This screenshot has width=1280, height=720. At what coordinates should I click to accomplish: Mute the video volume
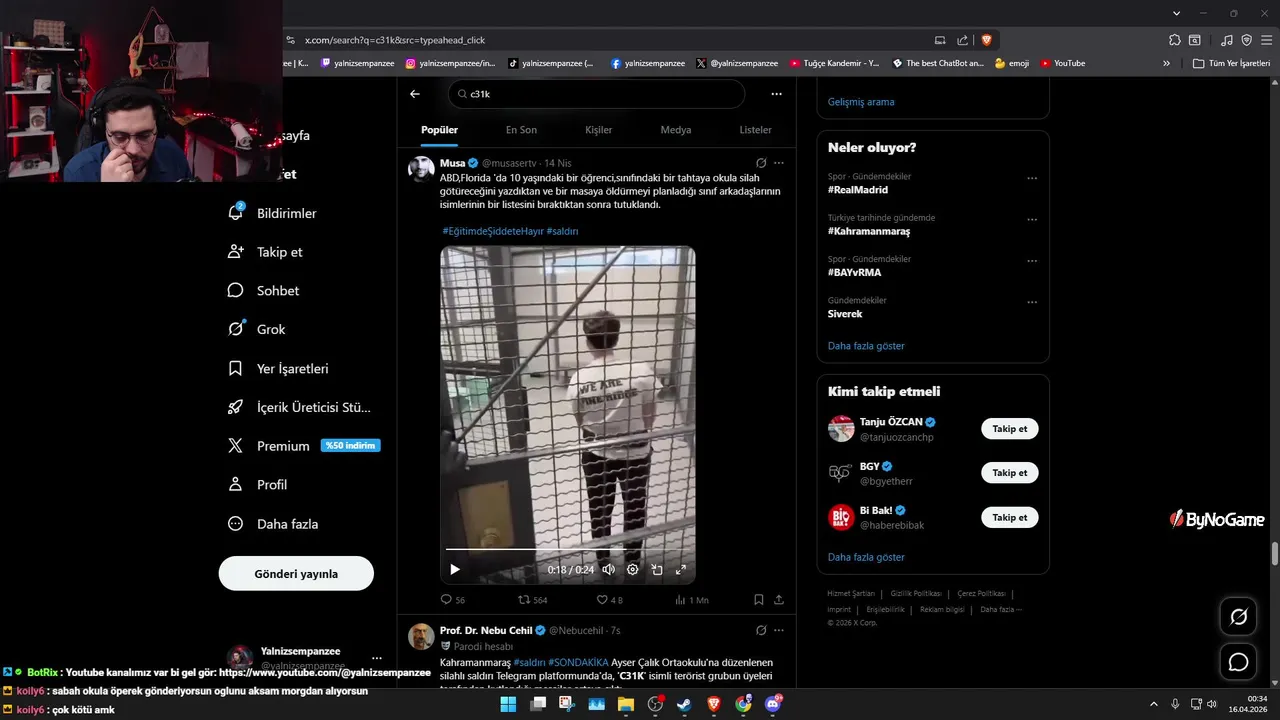pyautogui.click(x=608, y=569)
